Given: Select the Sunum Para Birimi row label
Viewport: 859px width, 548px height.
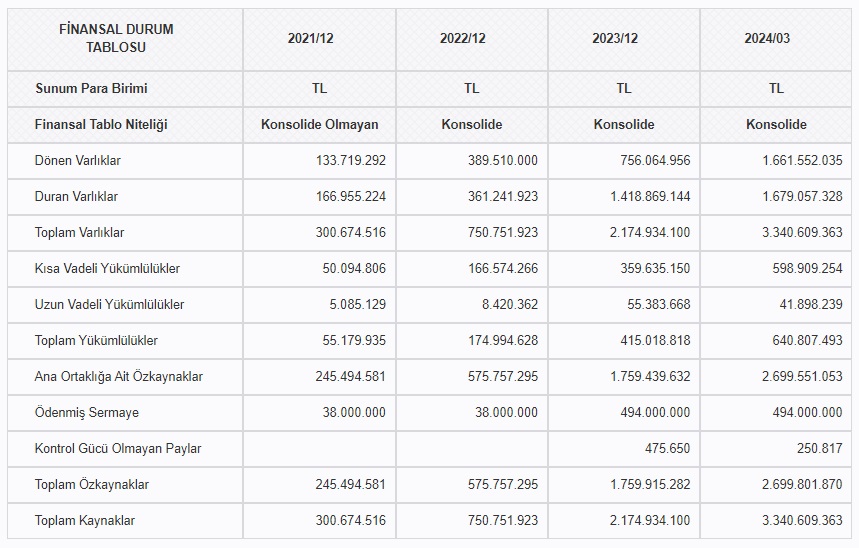Looking at the screenshot, I should pyautogui.click(x=91, y=88).
